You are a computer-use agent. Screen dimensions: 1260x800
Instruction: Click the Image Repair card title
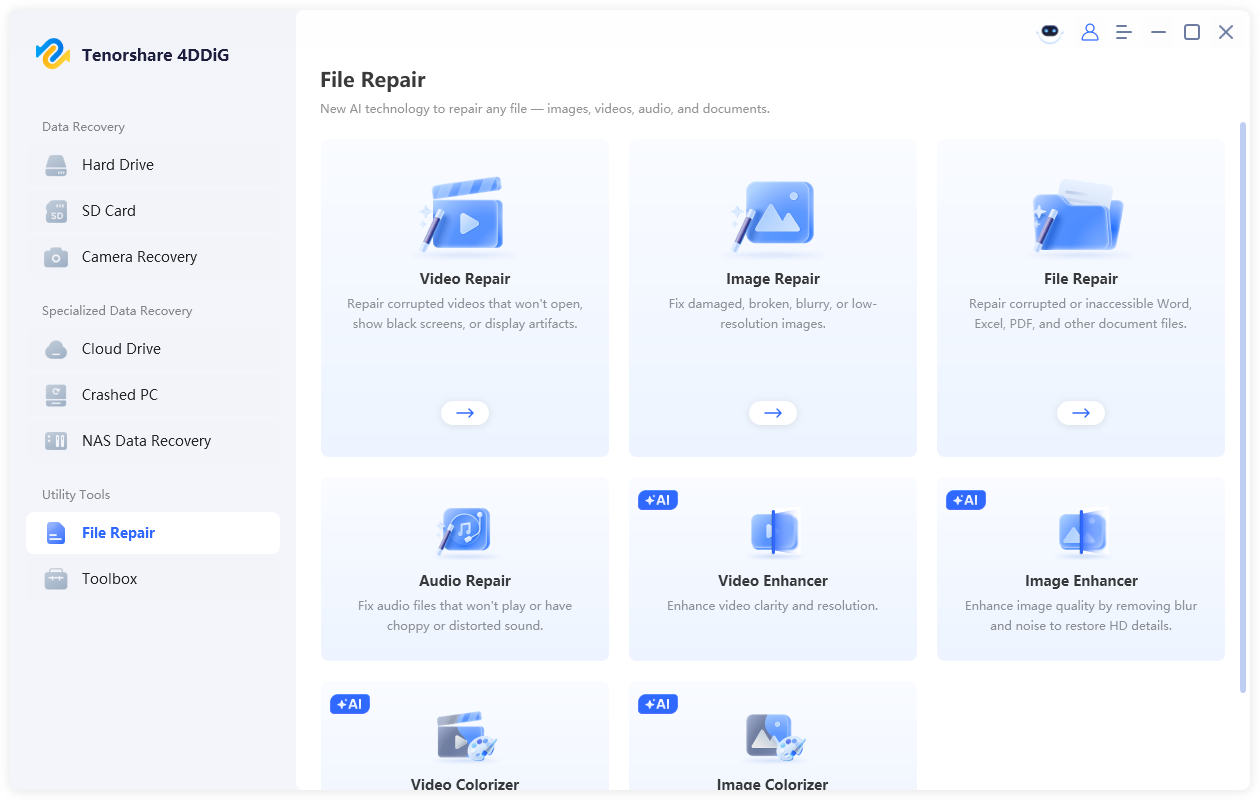[x=773, y=279]
